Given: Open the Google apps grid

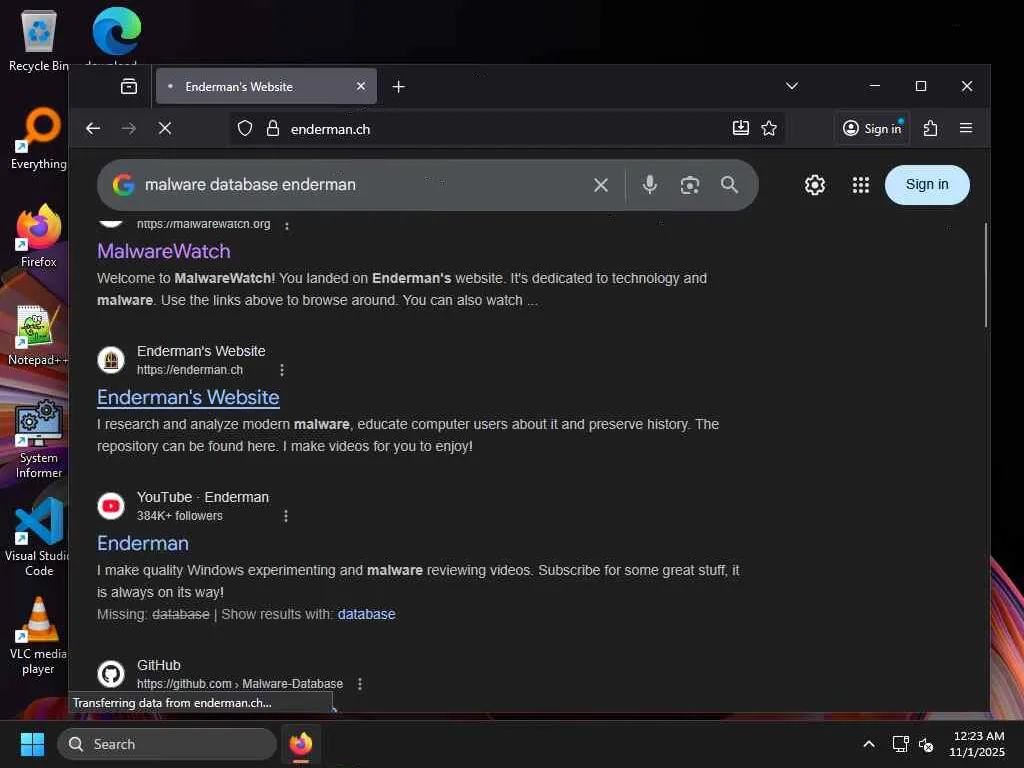Looking at the screenshot, I should tap(861, 185).
